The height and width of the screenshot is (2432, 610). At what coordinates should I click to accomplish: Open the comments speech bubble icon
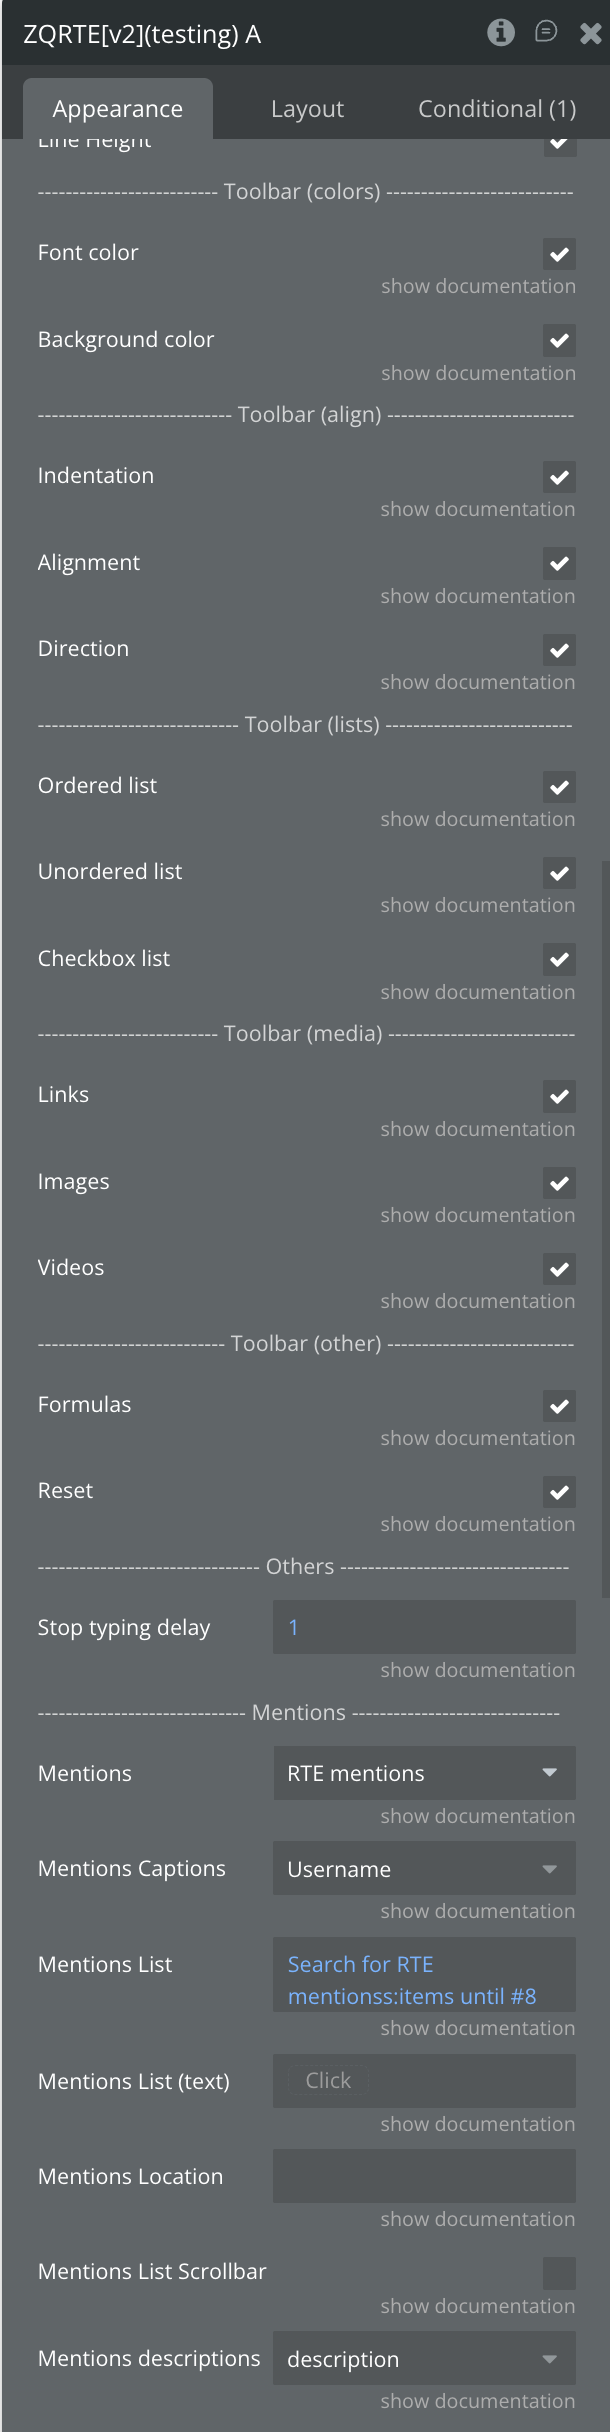coord(546,32)
